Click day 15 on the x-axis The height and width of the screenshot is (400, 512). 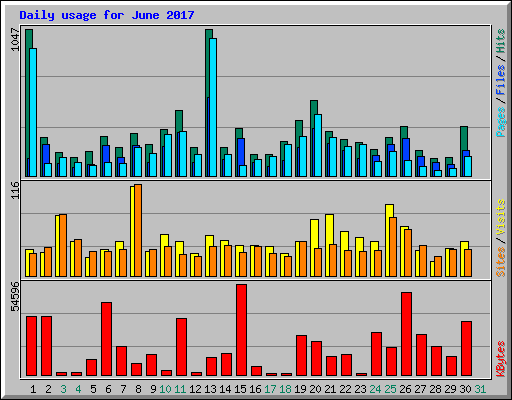[x=240, y=389]
